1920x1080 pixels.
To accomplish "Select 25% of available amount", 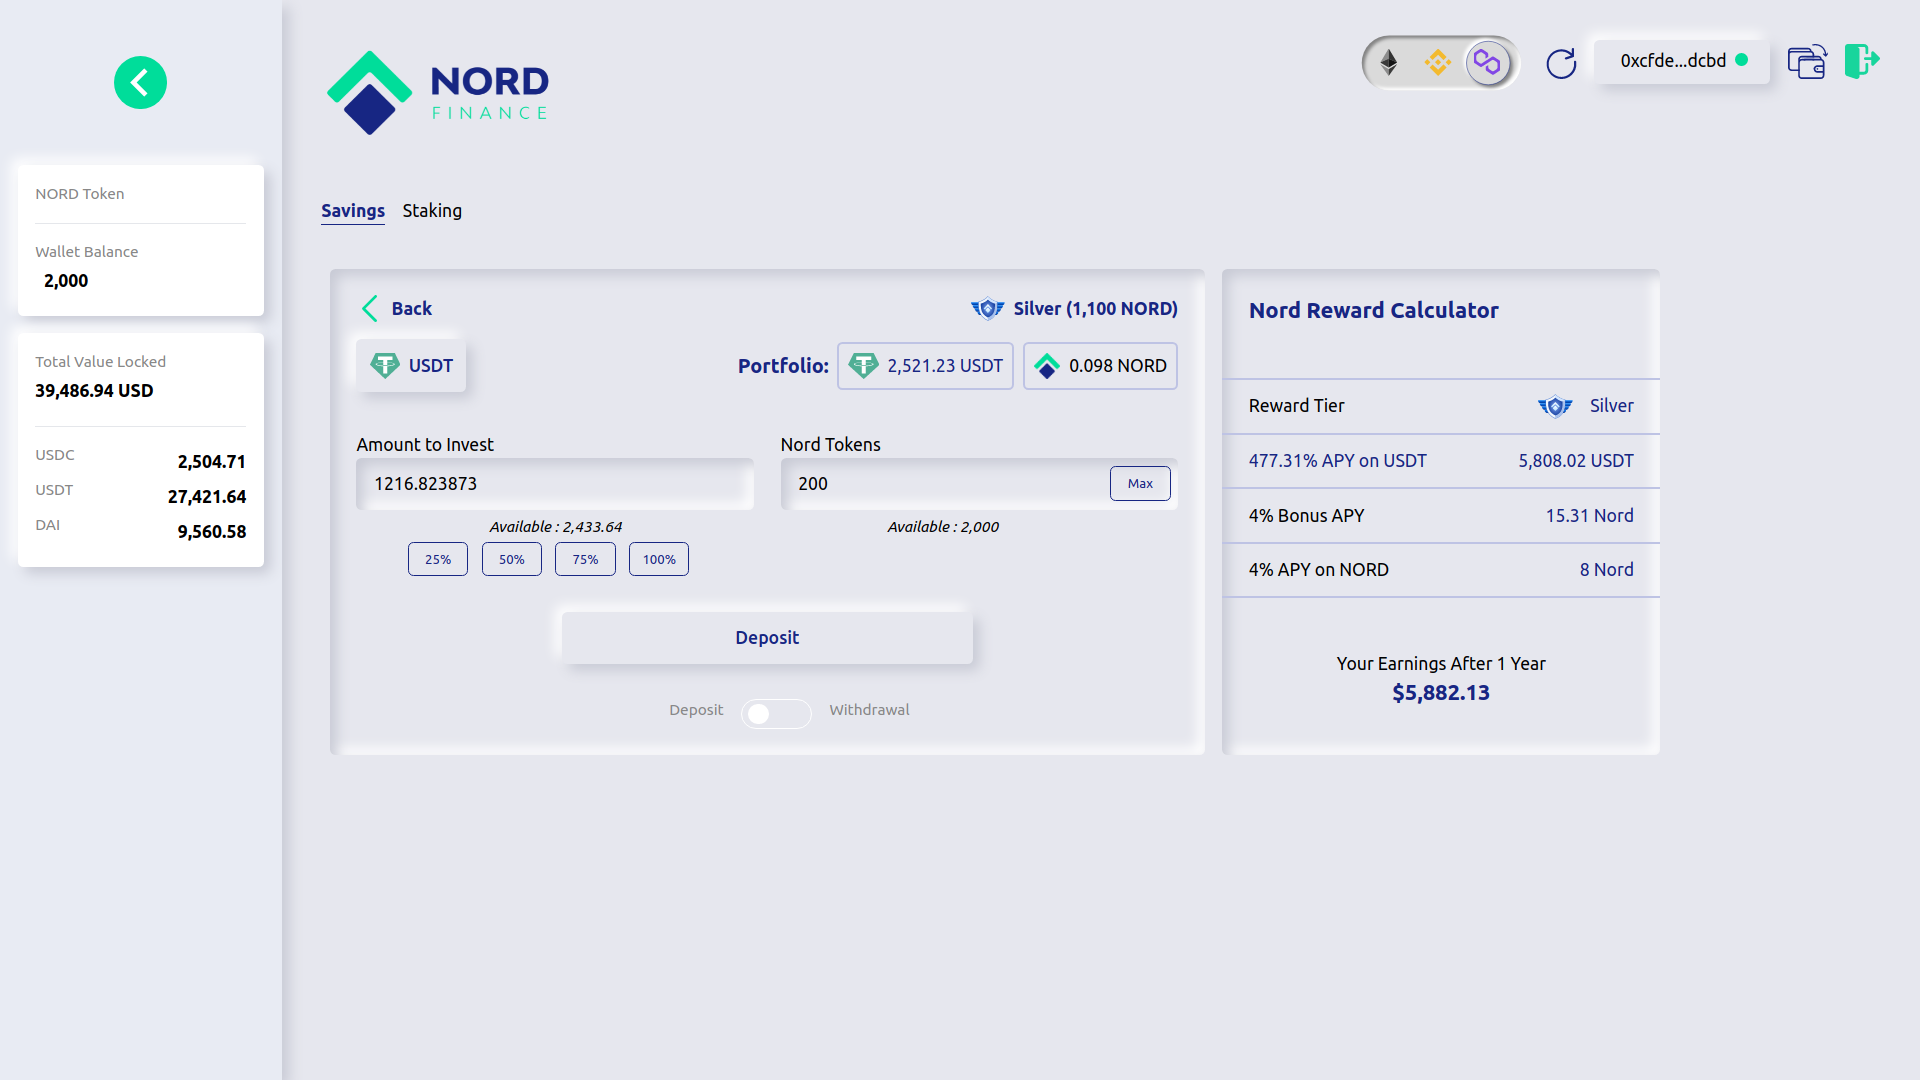I will pos(438,559).
